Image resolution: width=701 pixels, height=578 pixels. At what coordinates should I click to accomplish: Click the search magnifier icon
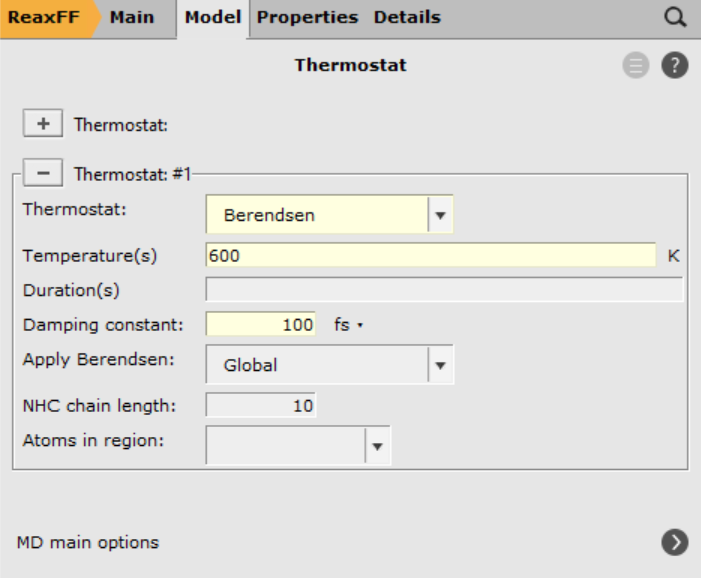675,17
